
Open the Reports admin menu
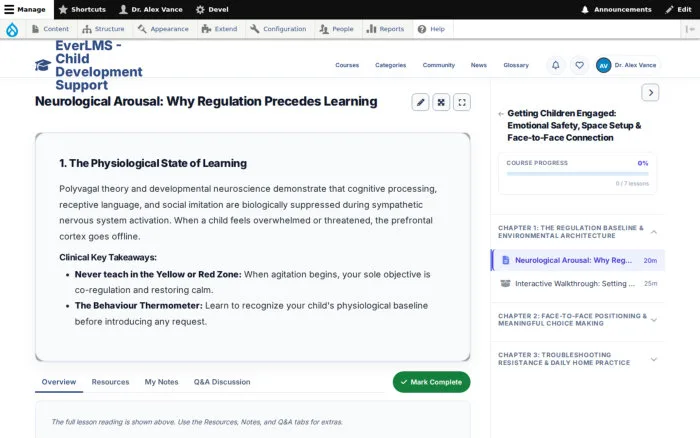tap(385, 29)
